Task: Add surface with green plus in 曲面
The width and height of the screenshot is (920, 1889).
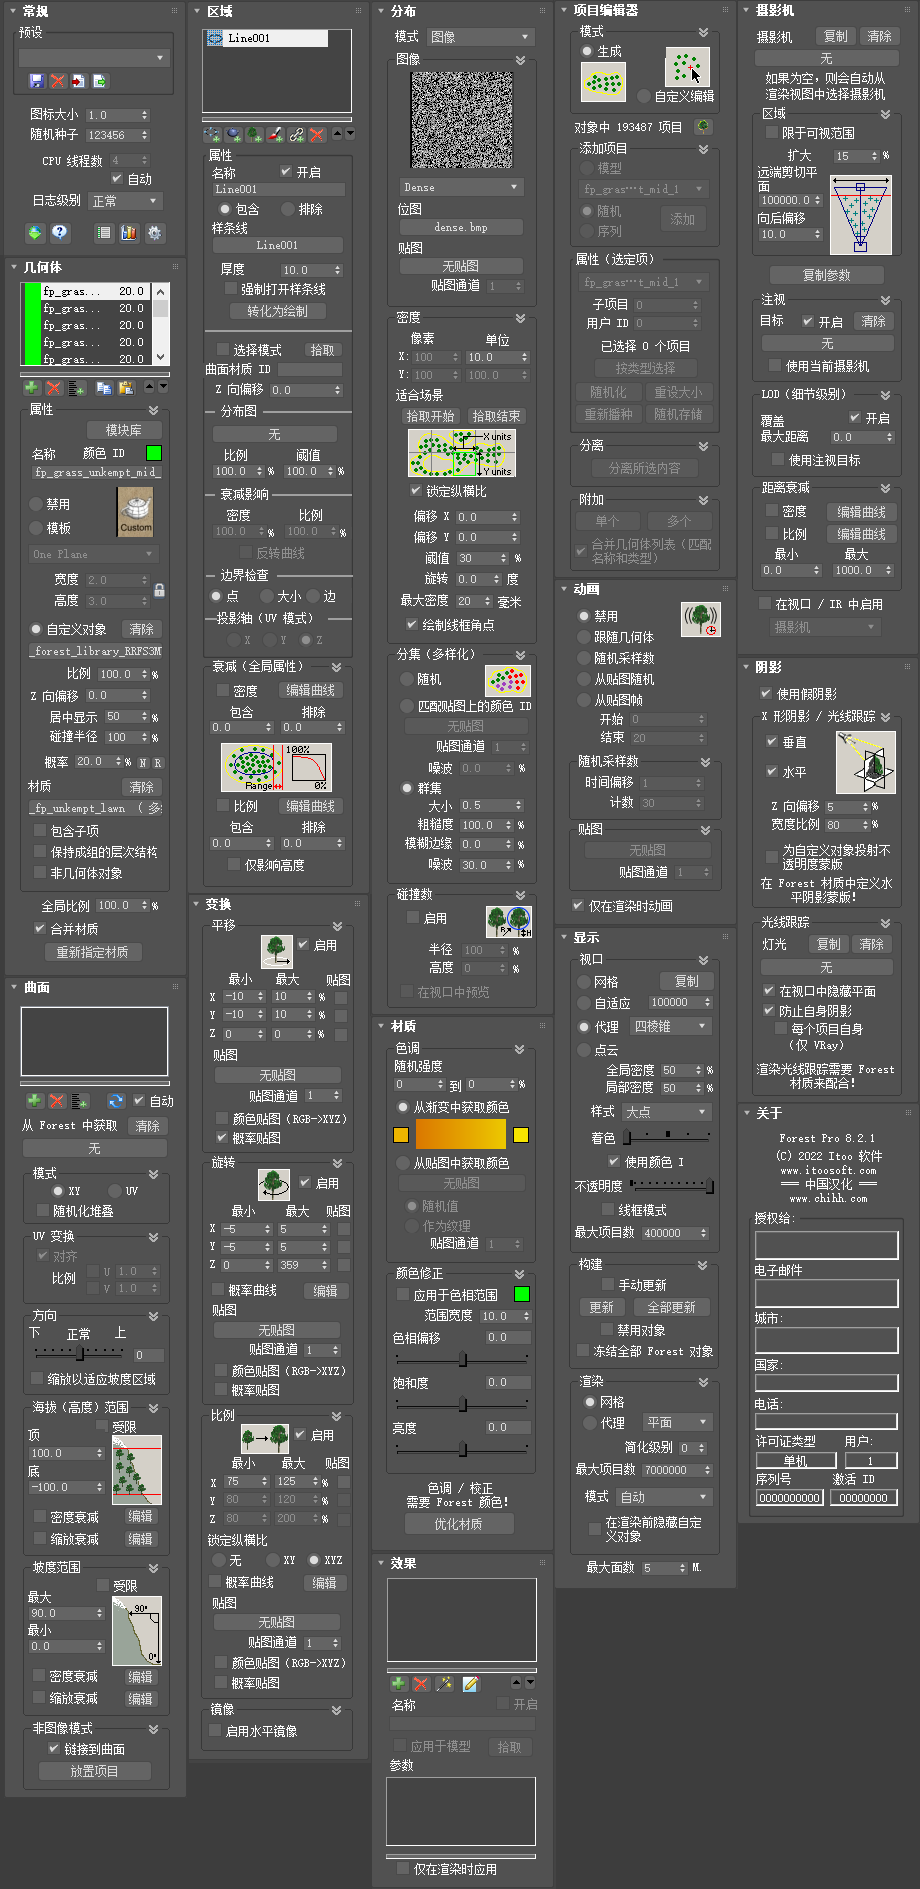Action: [34, 1100]
